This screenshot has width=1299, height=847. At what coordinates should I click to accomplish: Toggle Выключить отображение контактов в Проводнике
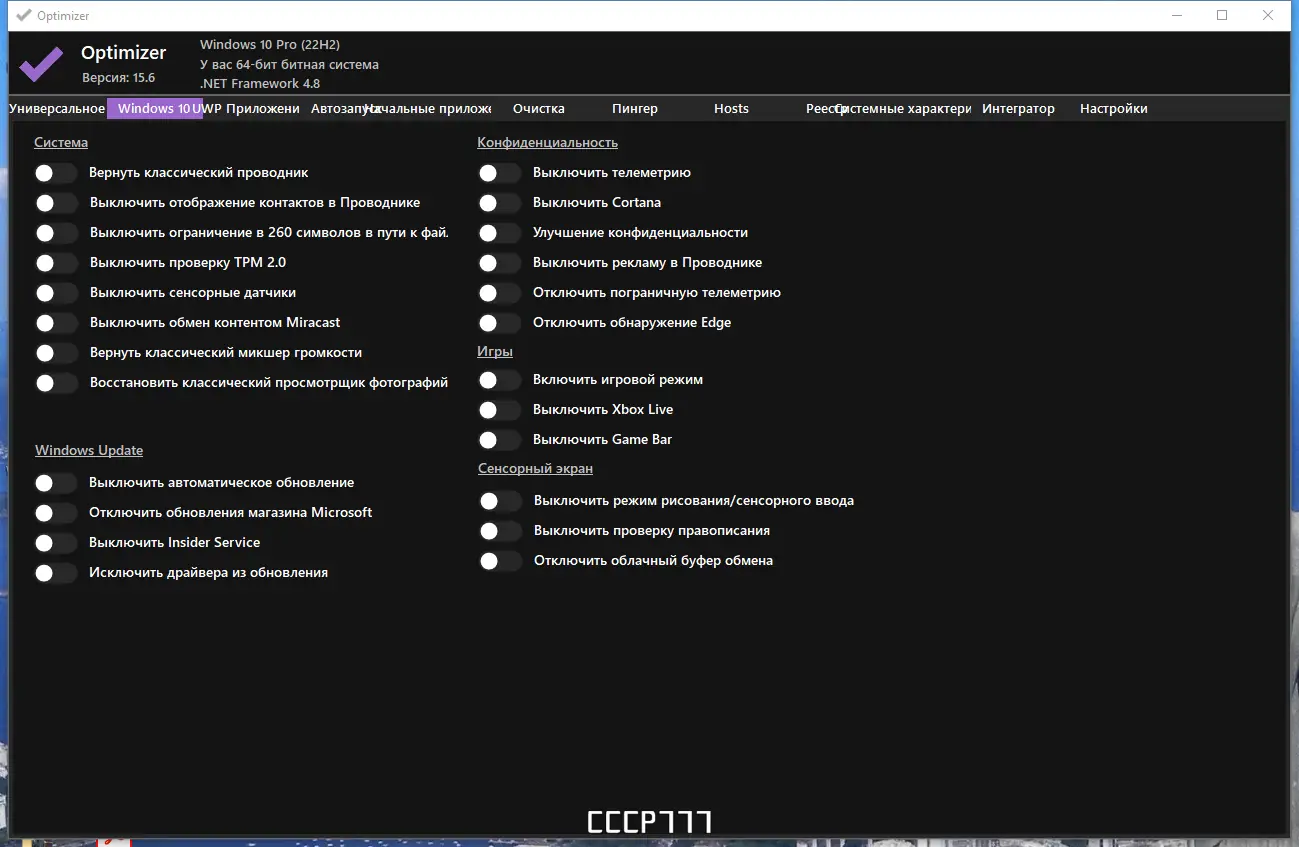pos(56,203)
